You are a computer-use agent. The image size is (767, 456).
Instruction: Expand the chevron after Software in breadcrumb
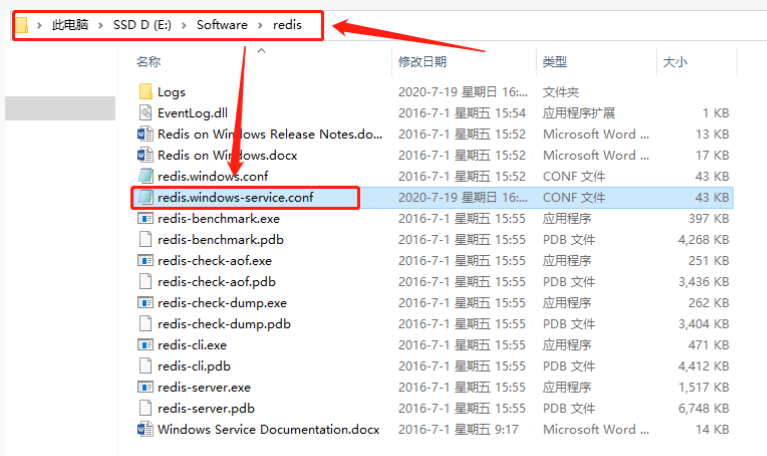pyautogui.click(x=260, y=25)
